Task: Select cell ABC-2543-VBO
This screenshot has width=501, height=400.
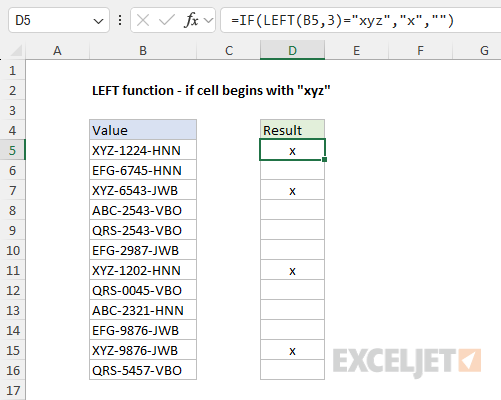Action: coord(143,210)
